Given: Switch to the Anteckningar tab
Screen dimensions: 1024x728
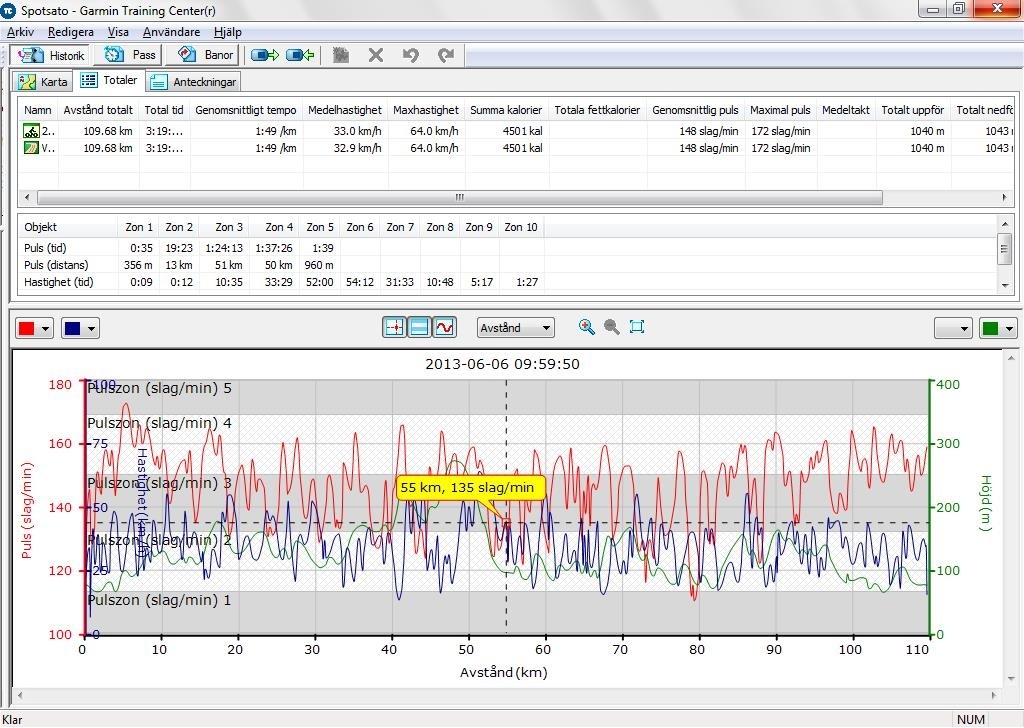Looking at the screenshot, I should click(194, 82).
